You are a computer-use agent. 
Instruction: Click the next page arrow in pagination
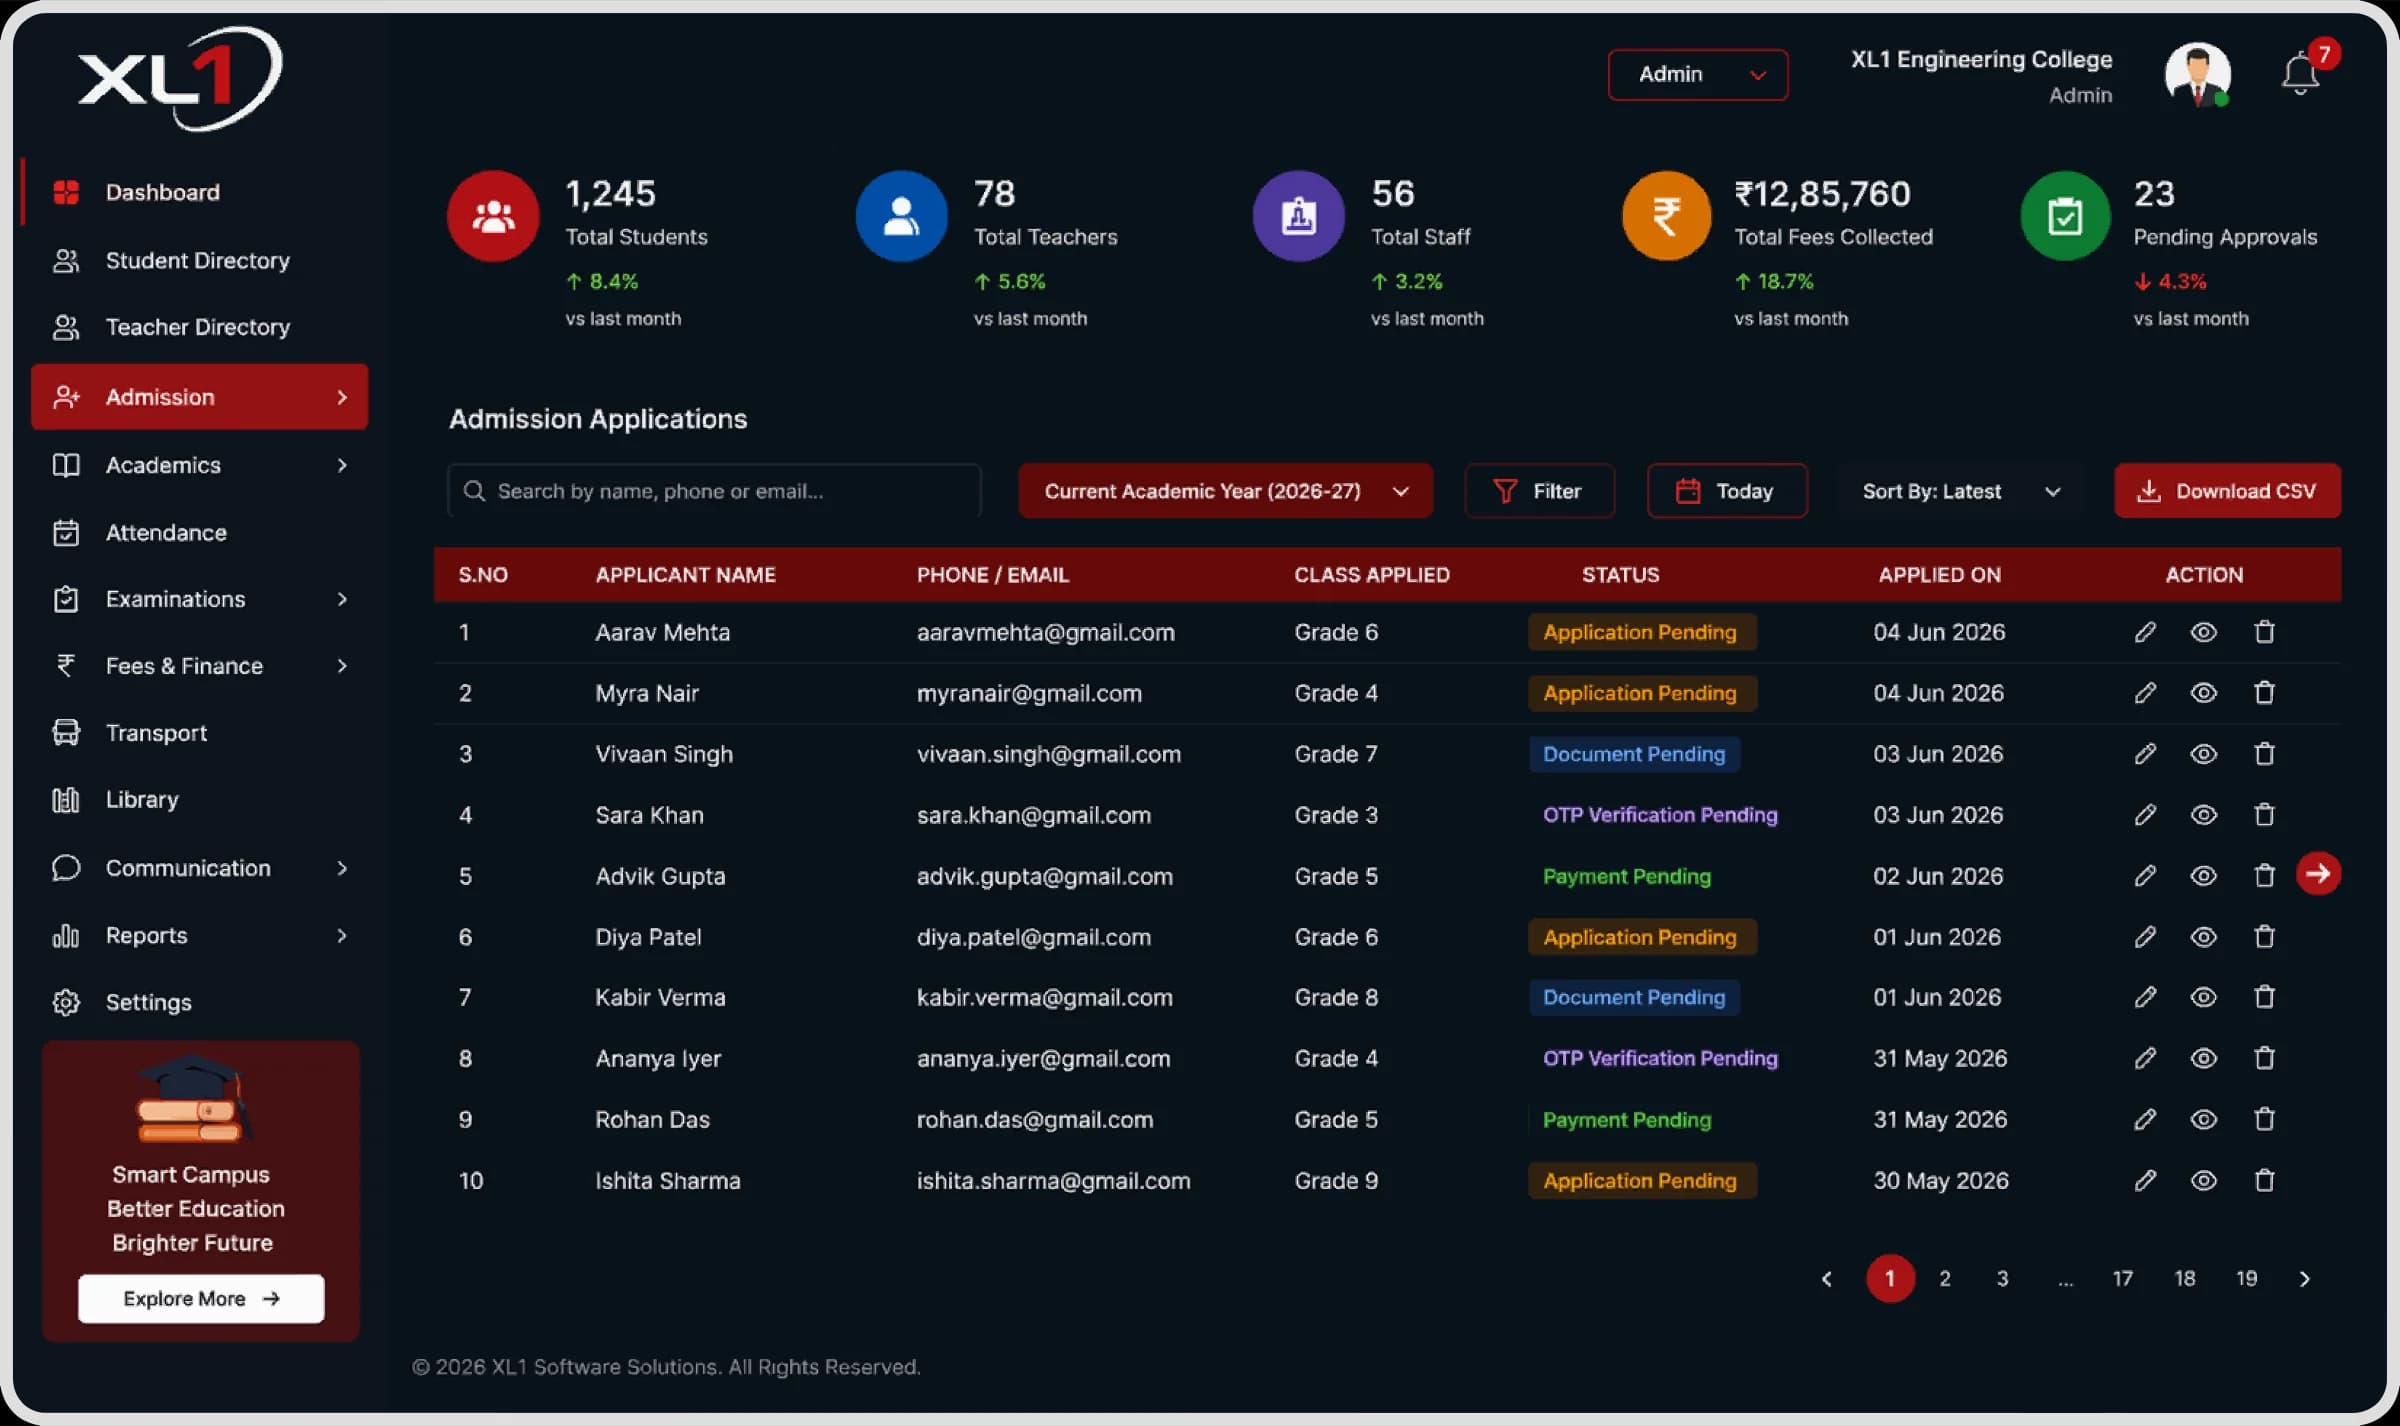click(2305, 1278)
